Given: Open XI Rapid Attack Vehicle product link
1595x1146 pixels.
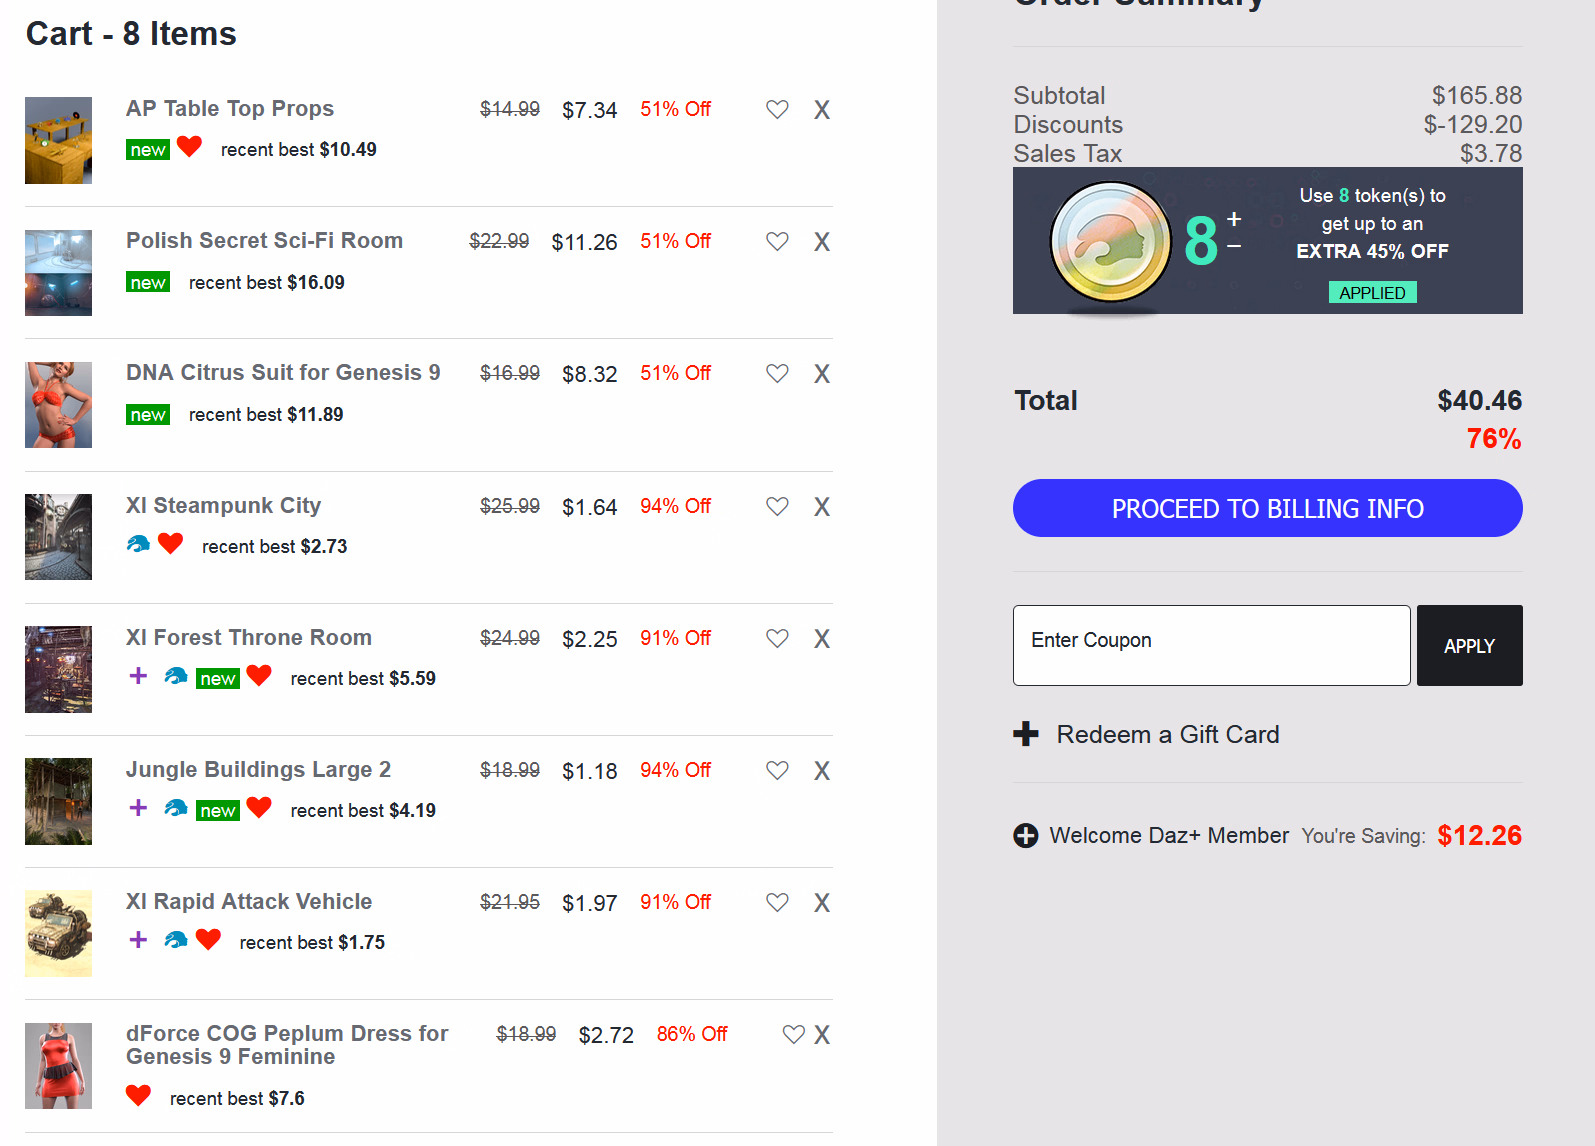Looking at the screenshot, I should [249, 902].
